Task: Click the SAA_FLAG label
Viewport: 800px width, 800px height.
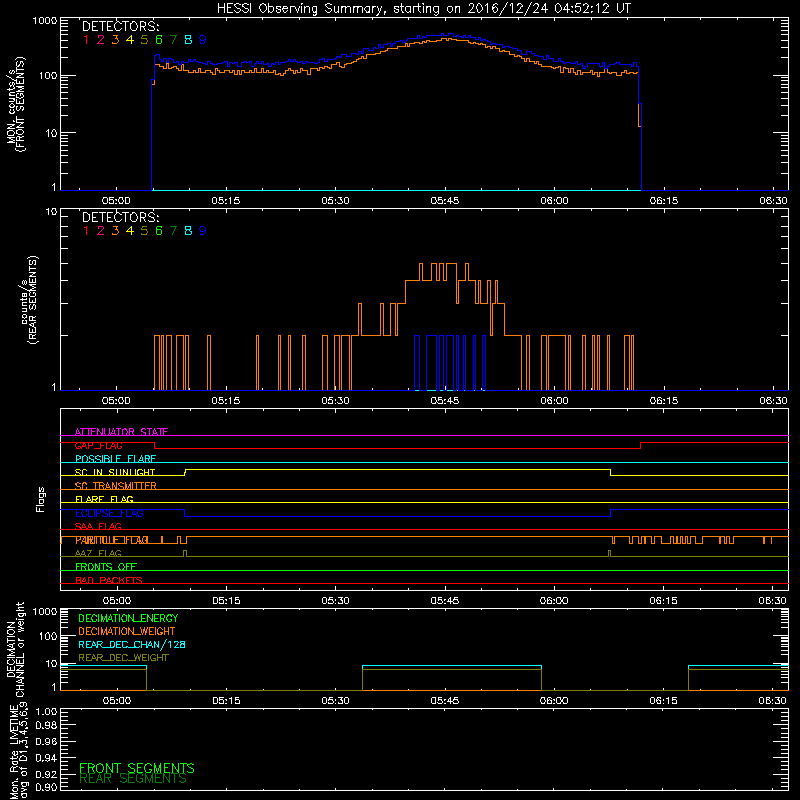Action: point(98,527)
